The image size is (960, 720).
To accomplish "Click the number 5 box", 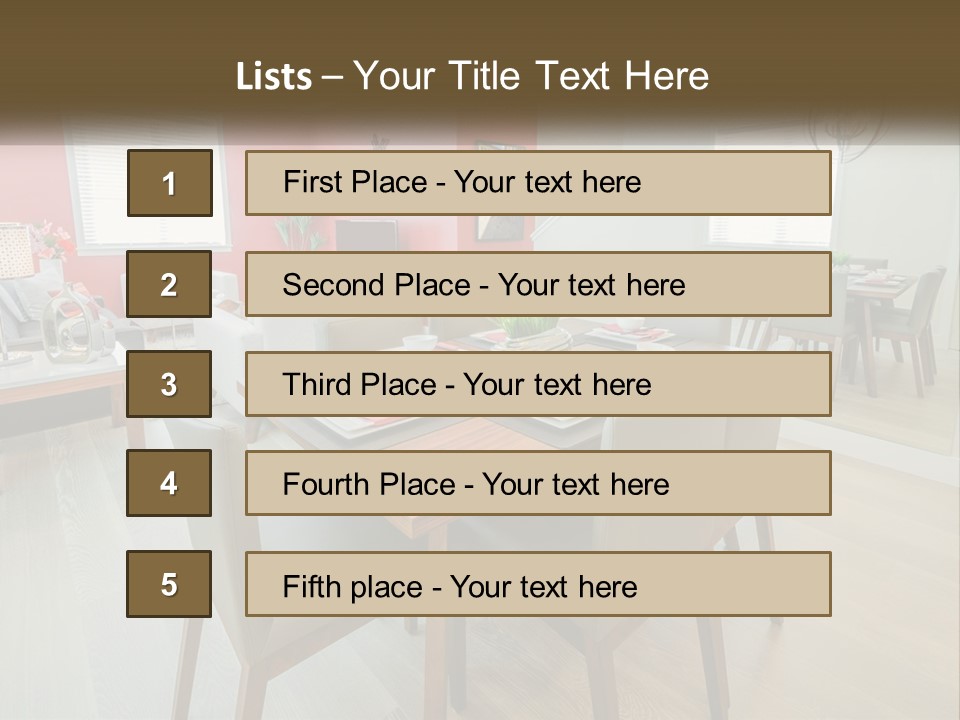I will pos(169,584).
